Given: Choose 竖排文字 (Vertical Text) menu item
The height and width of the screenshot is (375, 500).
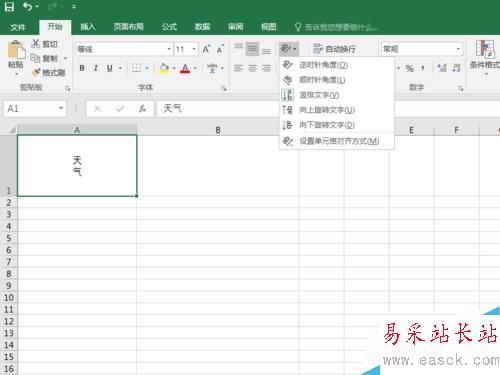Looking at the screenshot, I should pos(337,95).
